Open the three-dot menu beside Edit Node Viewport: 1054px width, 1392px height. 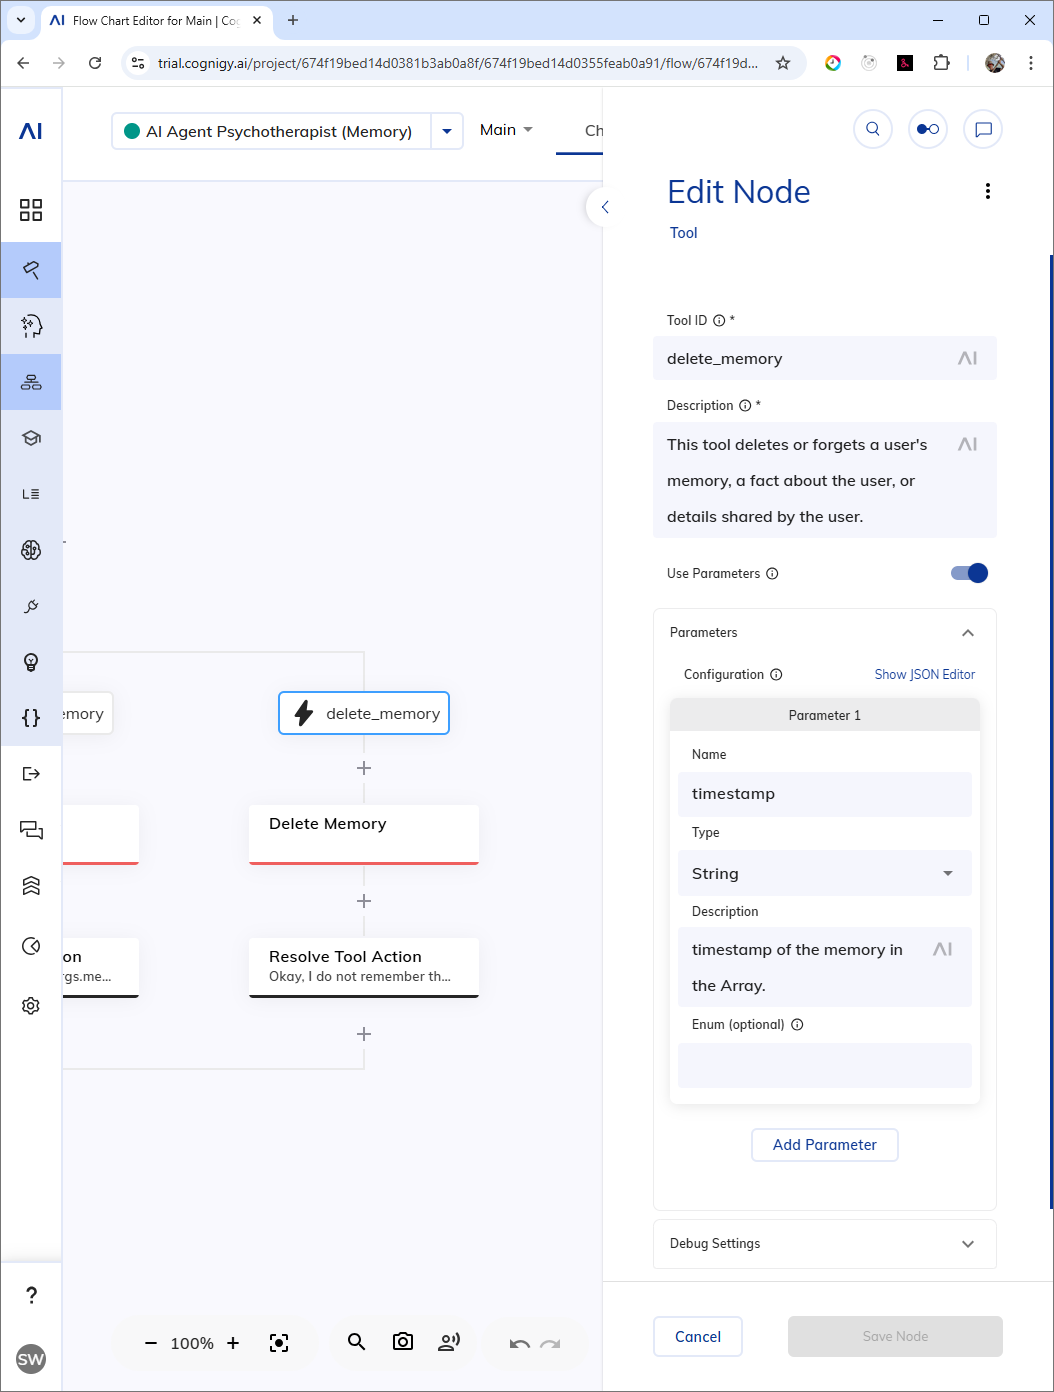[988, 191]
